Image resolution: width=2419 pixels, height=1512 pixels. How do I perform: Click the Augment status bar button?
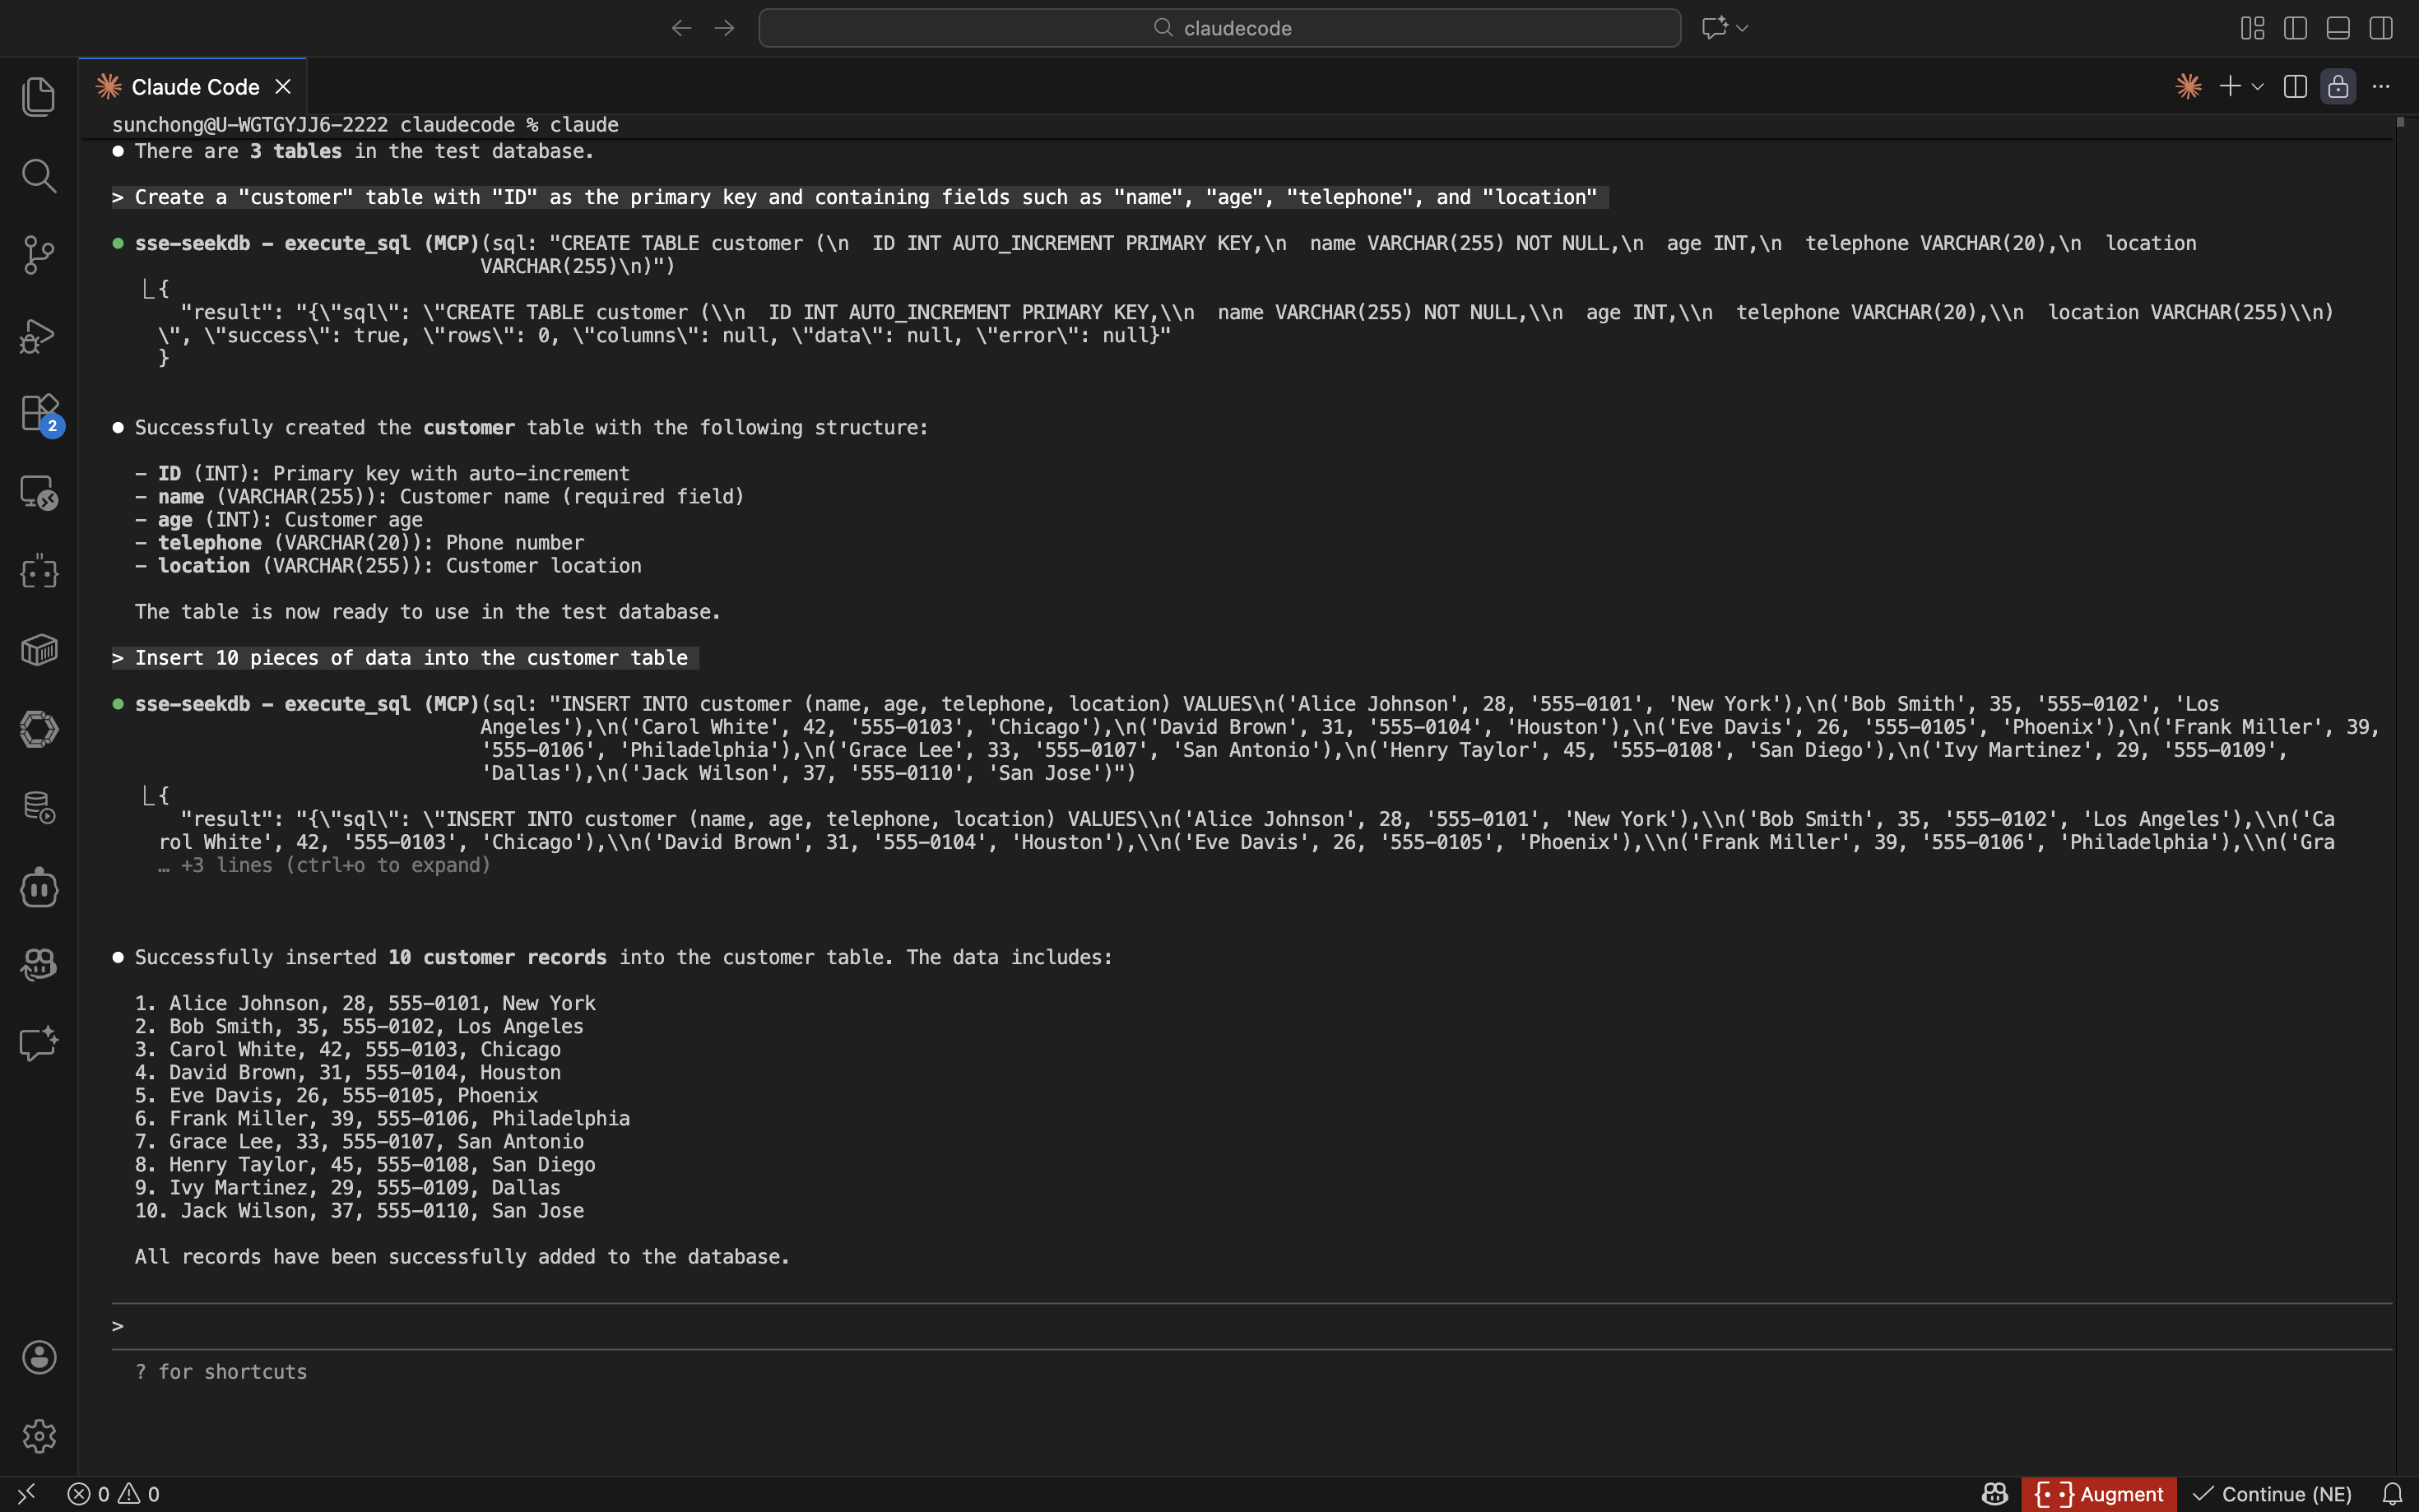2099,1494
